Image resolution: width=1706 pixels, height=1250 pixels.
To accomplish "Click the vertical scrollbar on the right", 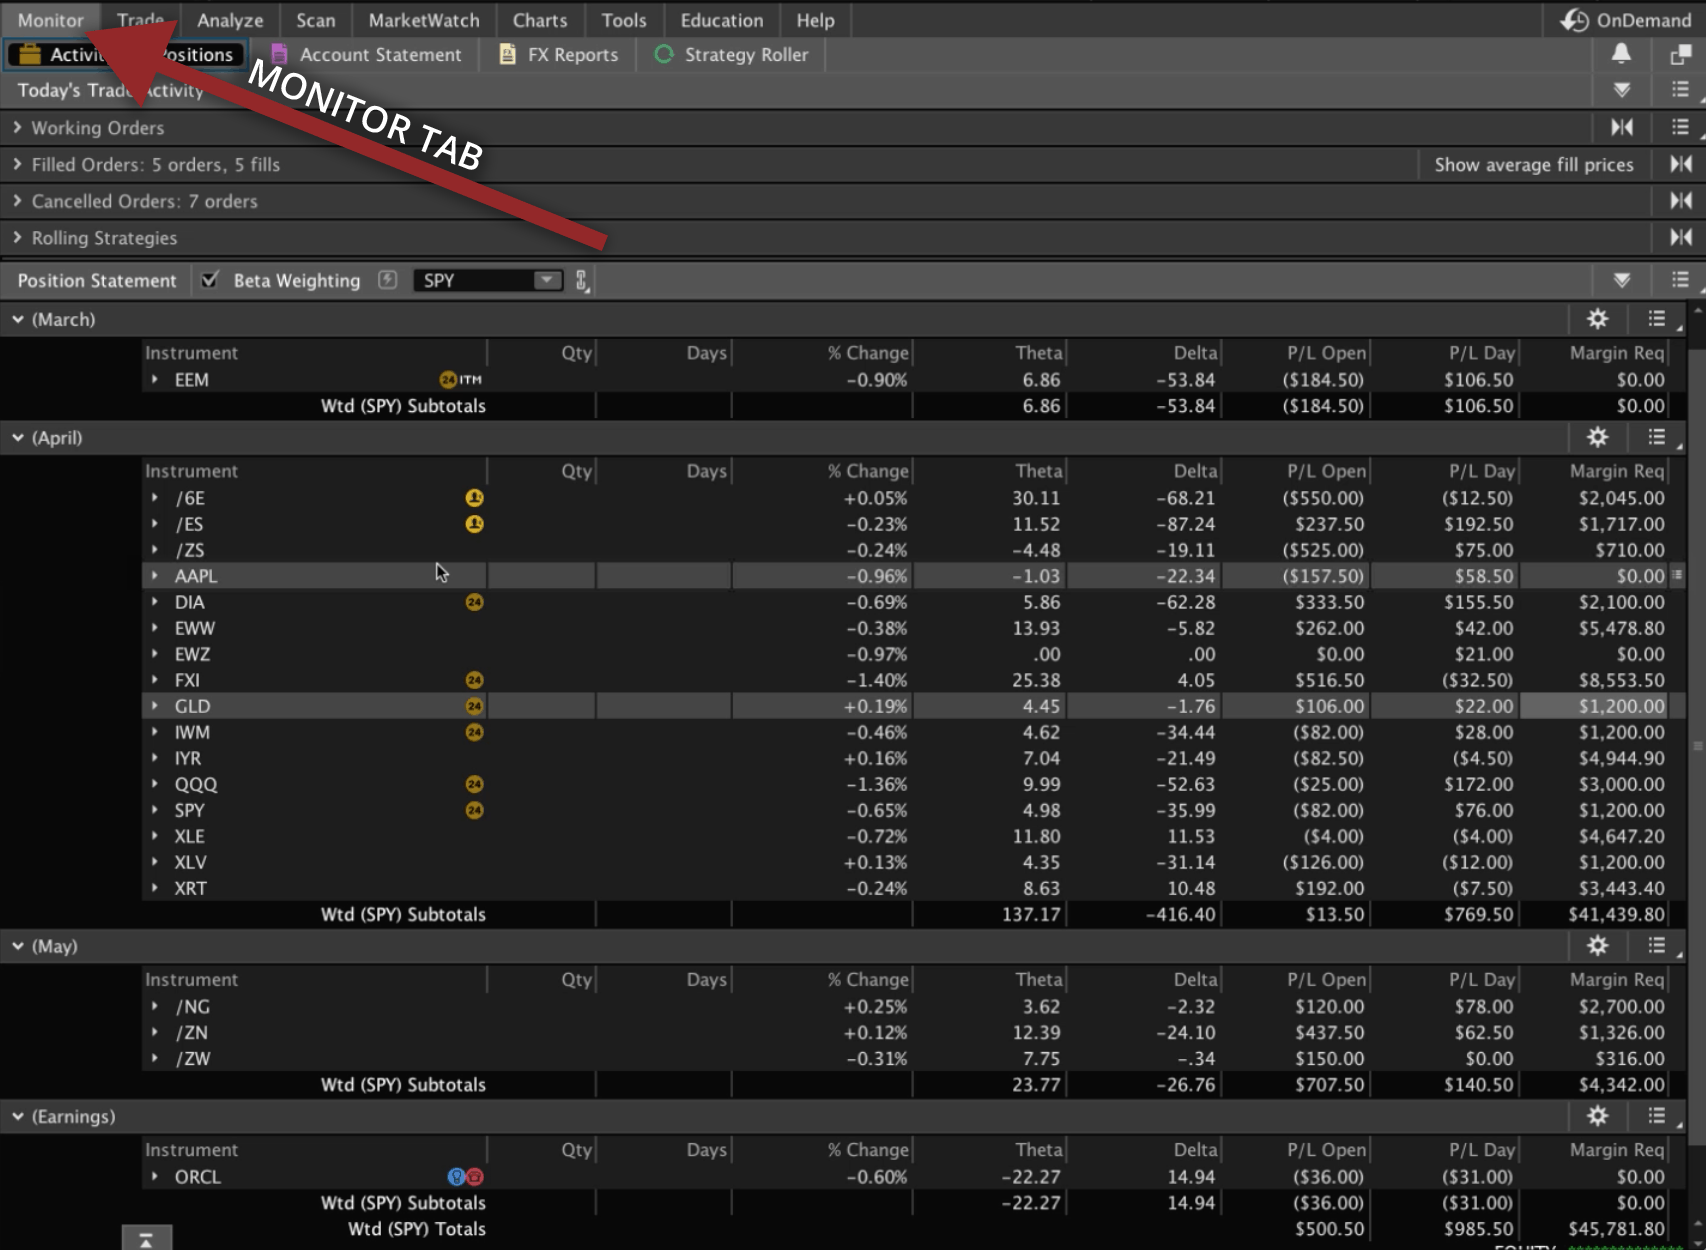I will (1697, 745).
